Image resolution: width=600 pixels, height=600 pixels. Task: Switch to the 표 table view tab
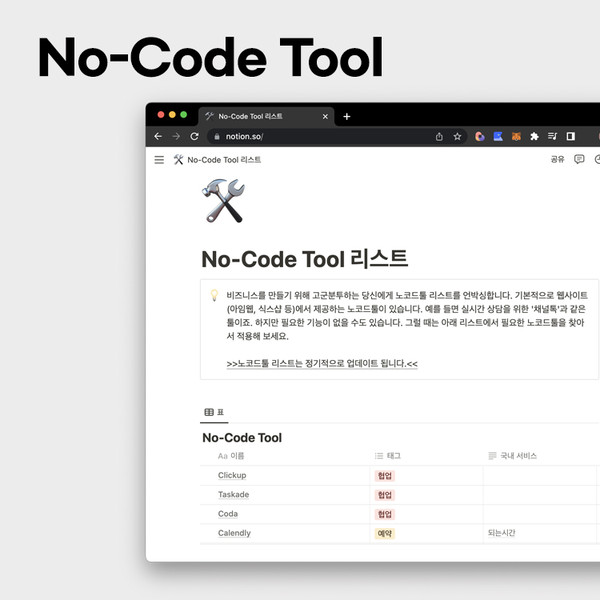coord(214,412)
